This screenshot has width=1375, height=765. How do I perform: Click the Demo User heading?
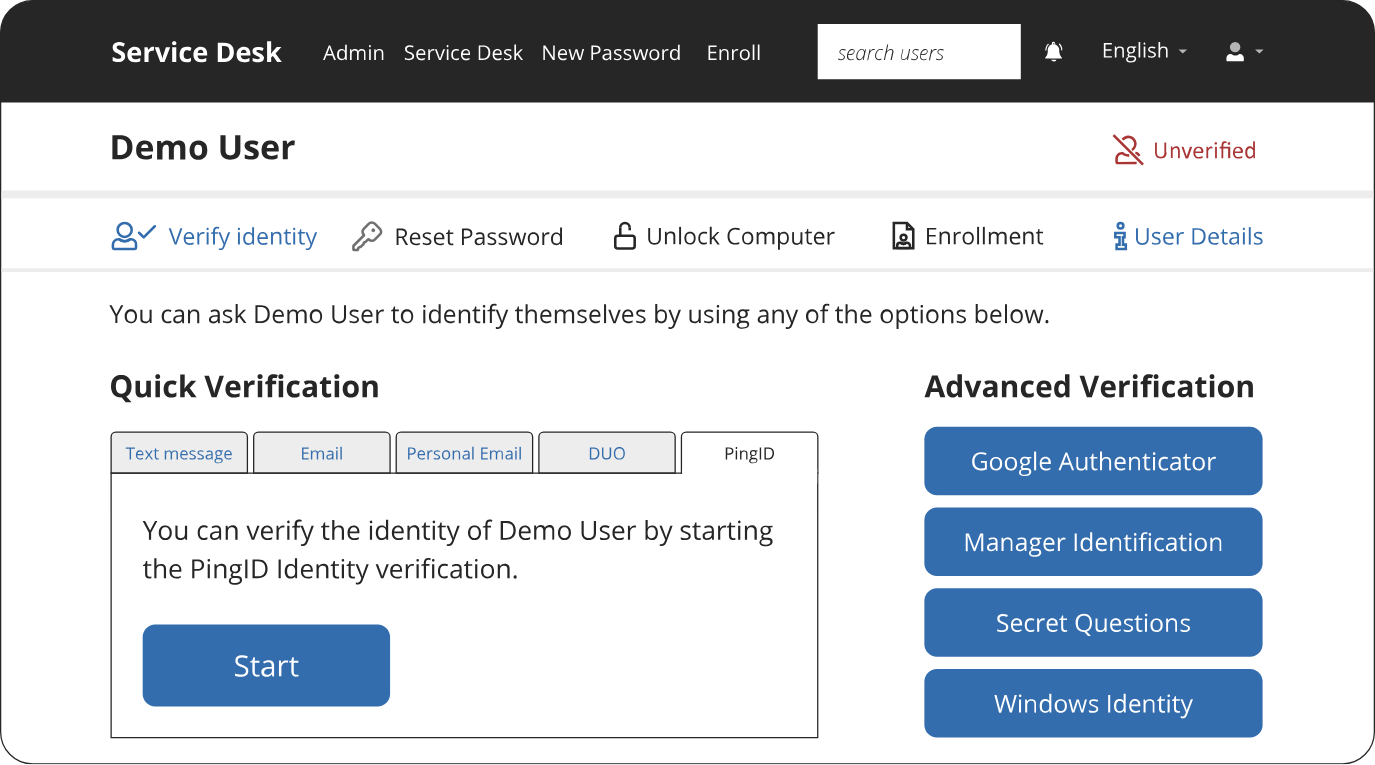(202, 148)
